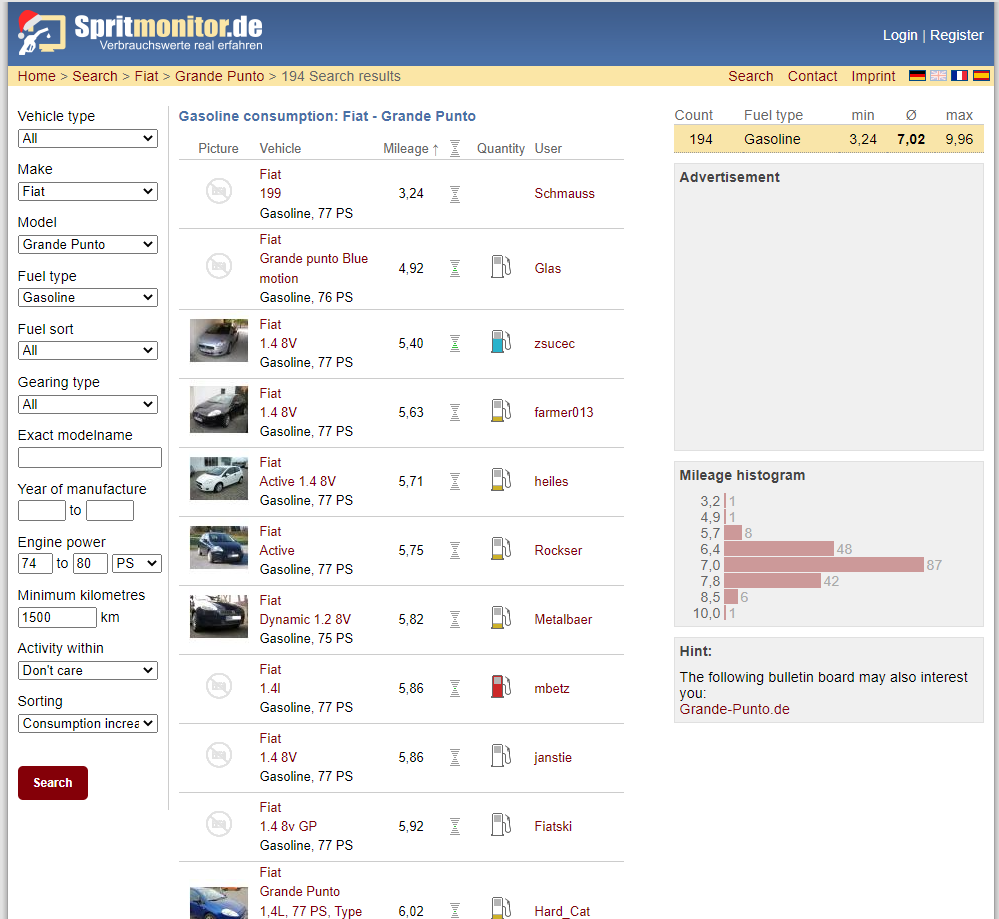This screenshot has height=919, width=999.
Task: Open the Fuel type dropdown
Action: tap(88, 298)
